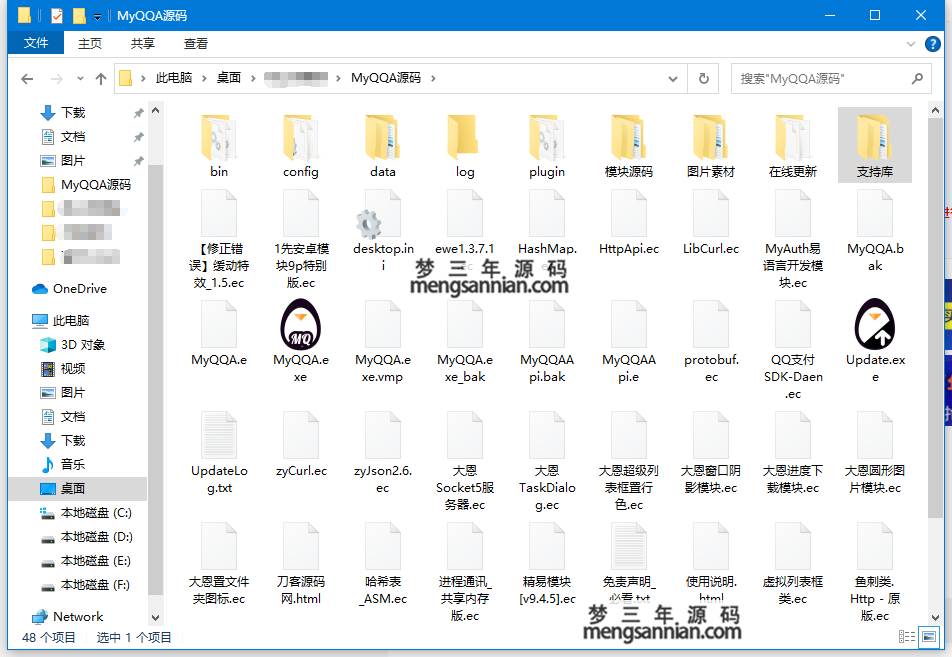Select 刀客源码网.html file
This screenshot has height=657, width=952.
click(301, 563)
